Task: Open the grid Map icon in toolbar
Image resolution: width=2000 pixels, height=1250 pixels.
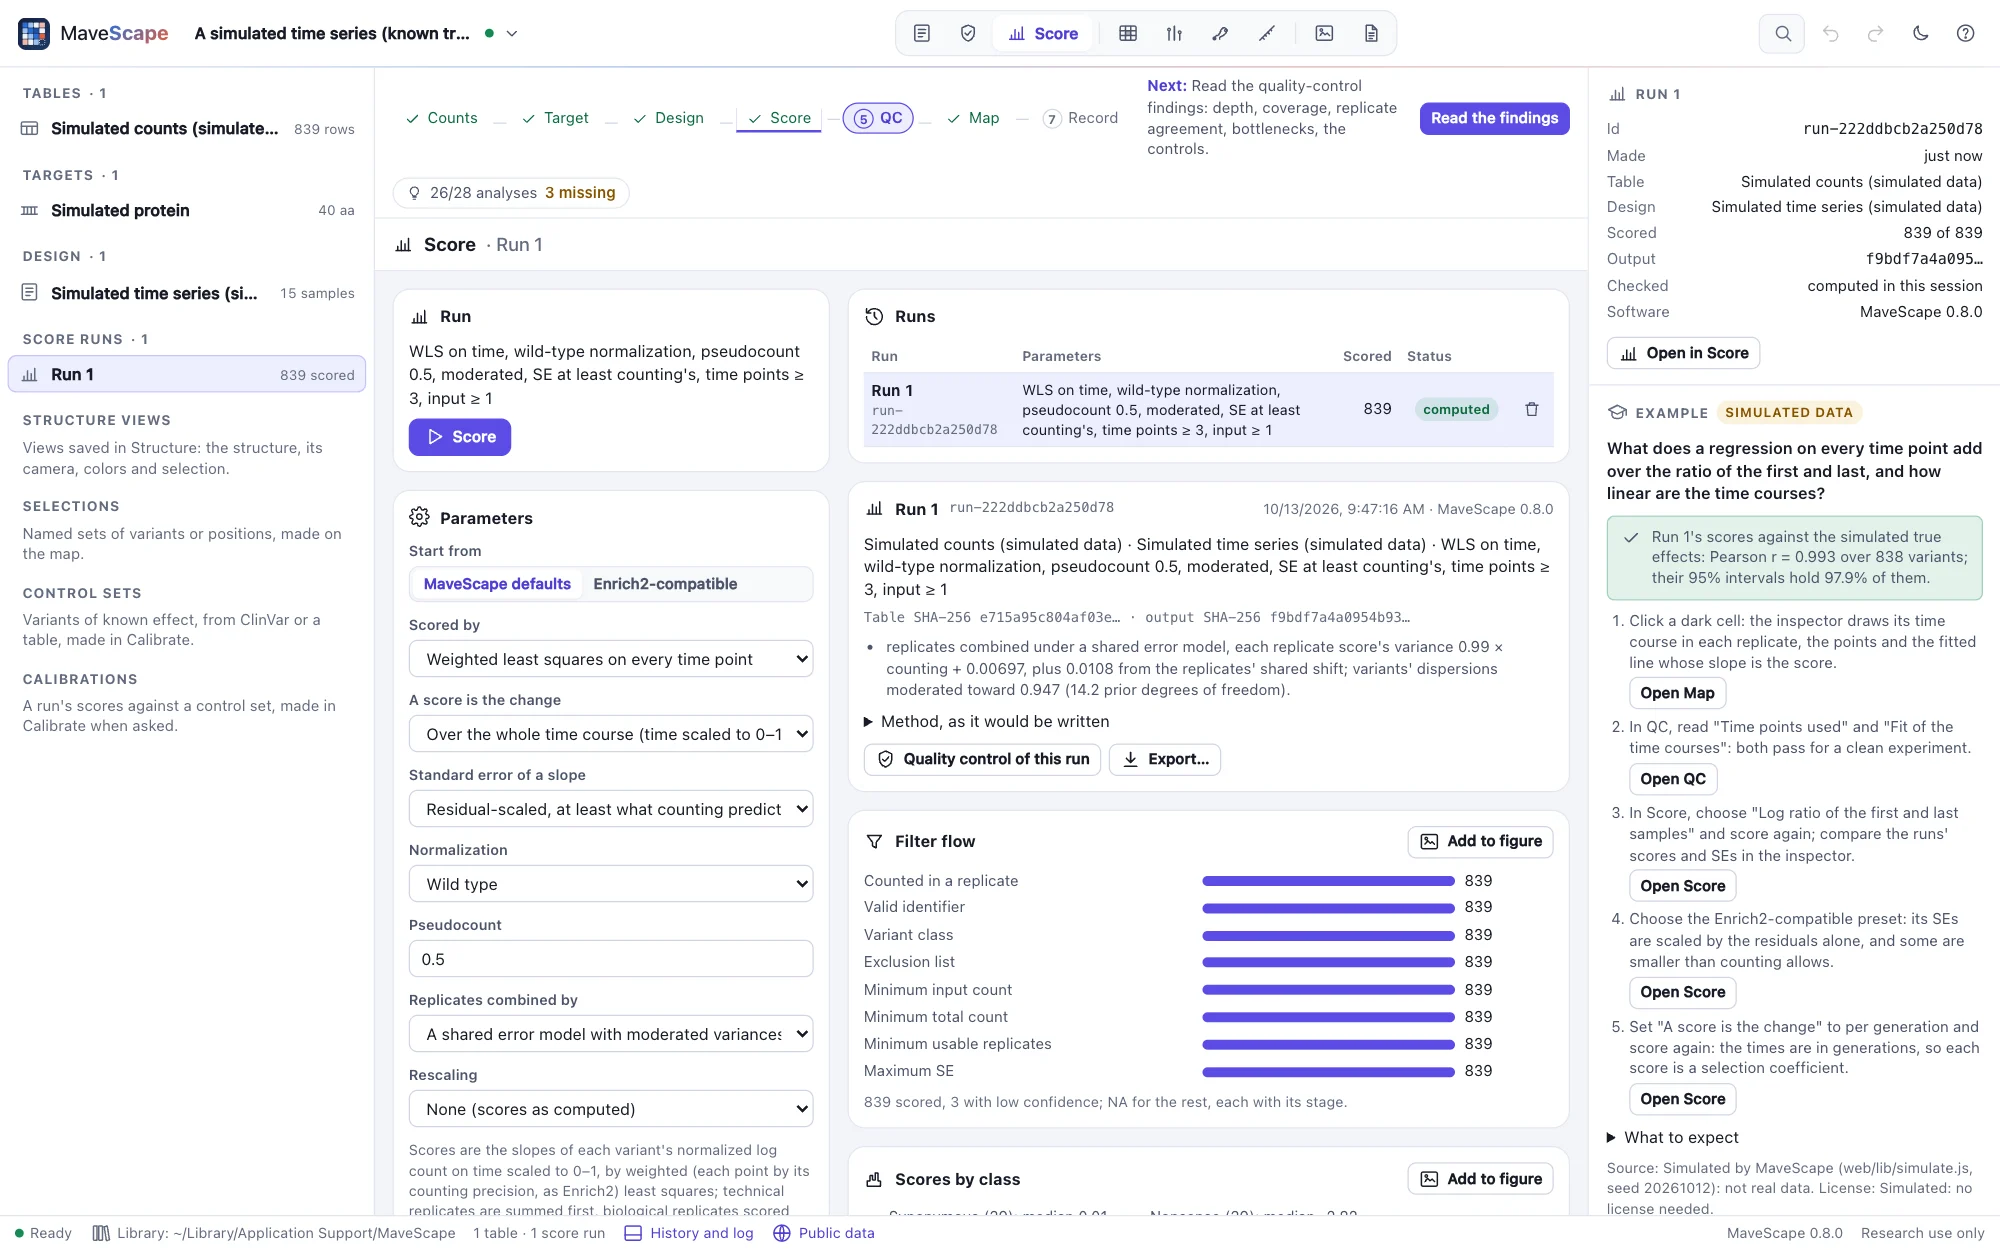Action: (x=1128, y=33)
